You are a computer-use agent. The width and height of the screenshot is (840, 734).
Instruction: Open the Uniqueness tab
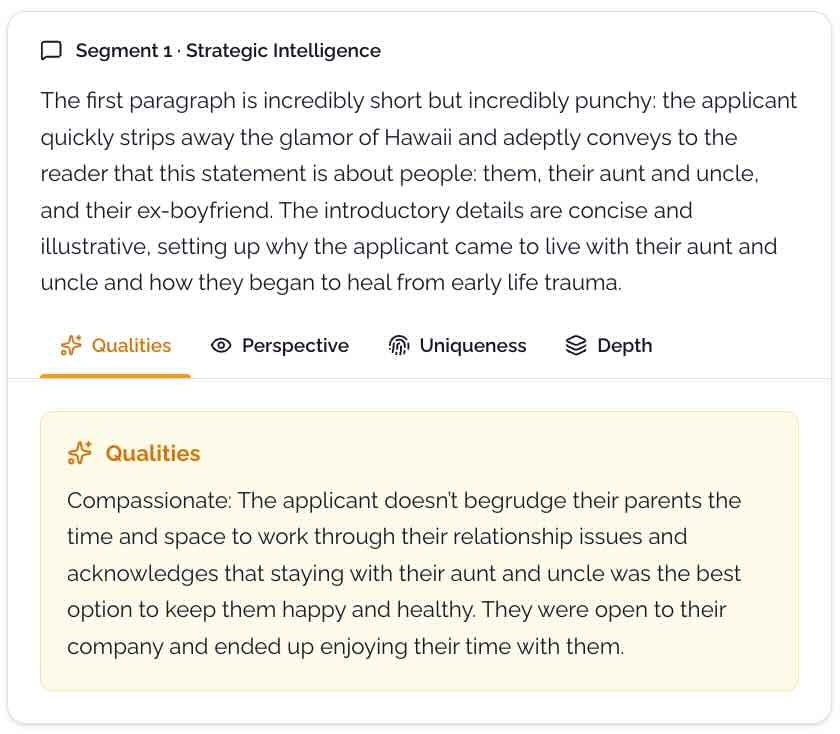(x=472, y=346)
